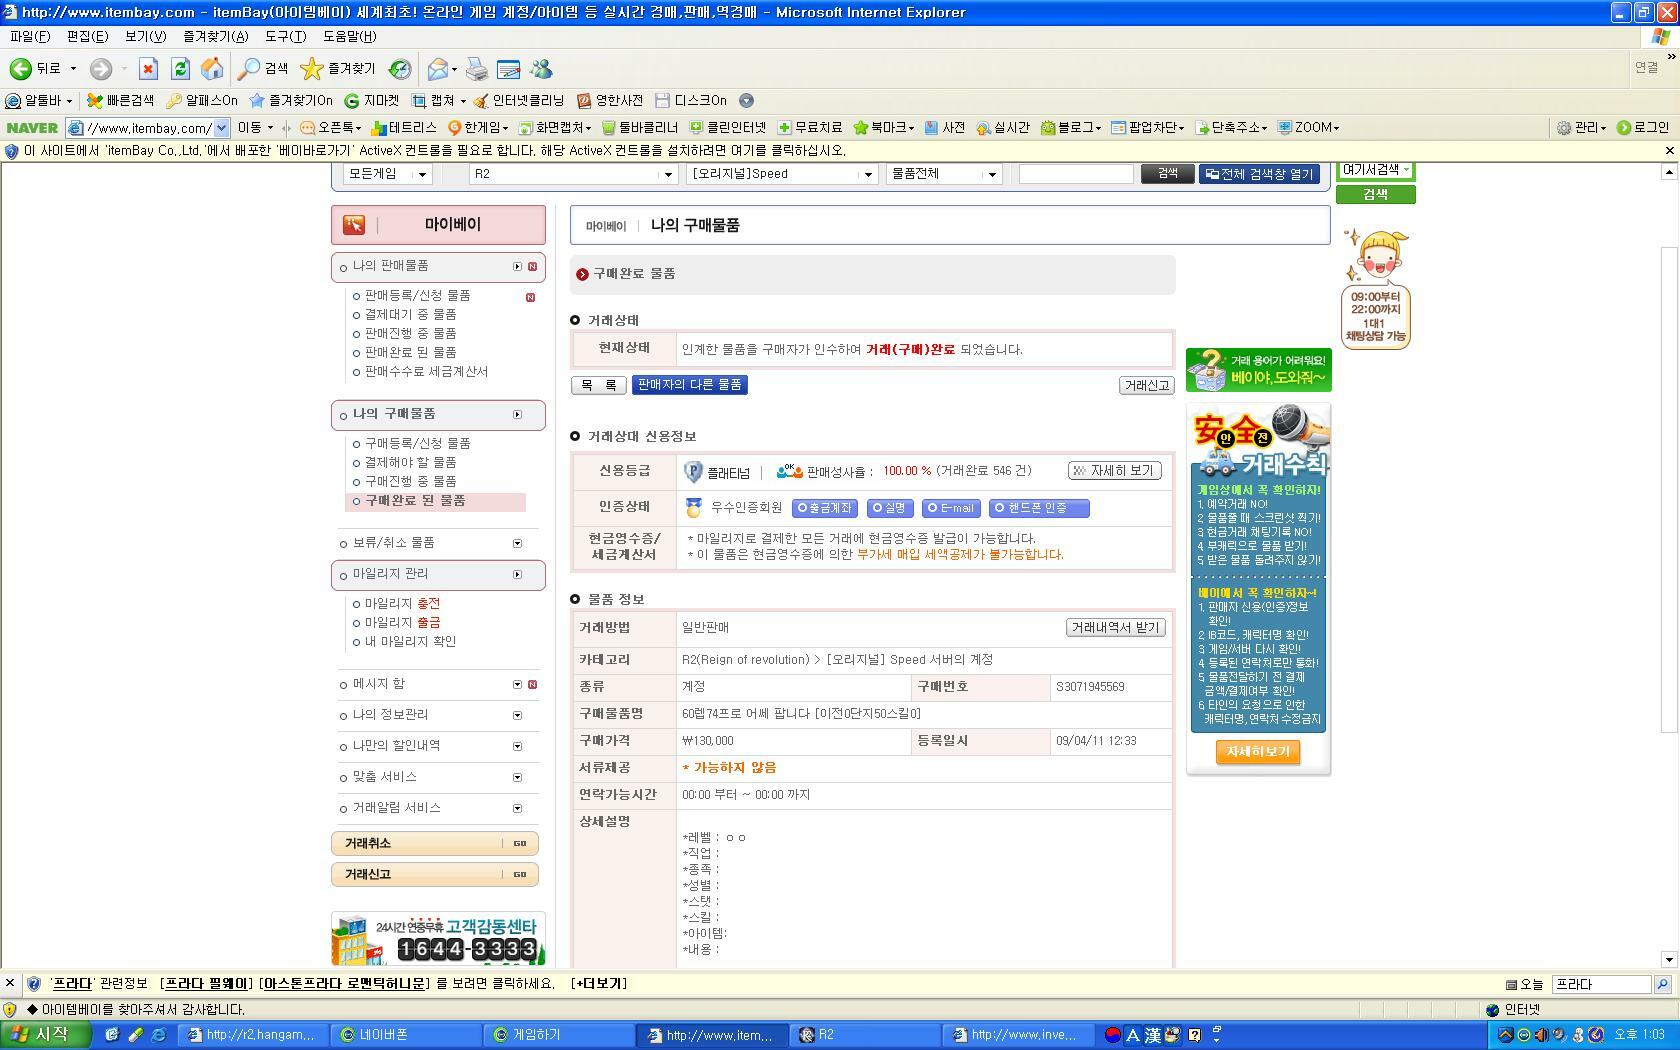Viewport: 1680px width, 1050px height.
Task: Open the 도구(T) menu
Action: click(286, 37)
